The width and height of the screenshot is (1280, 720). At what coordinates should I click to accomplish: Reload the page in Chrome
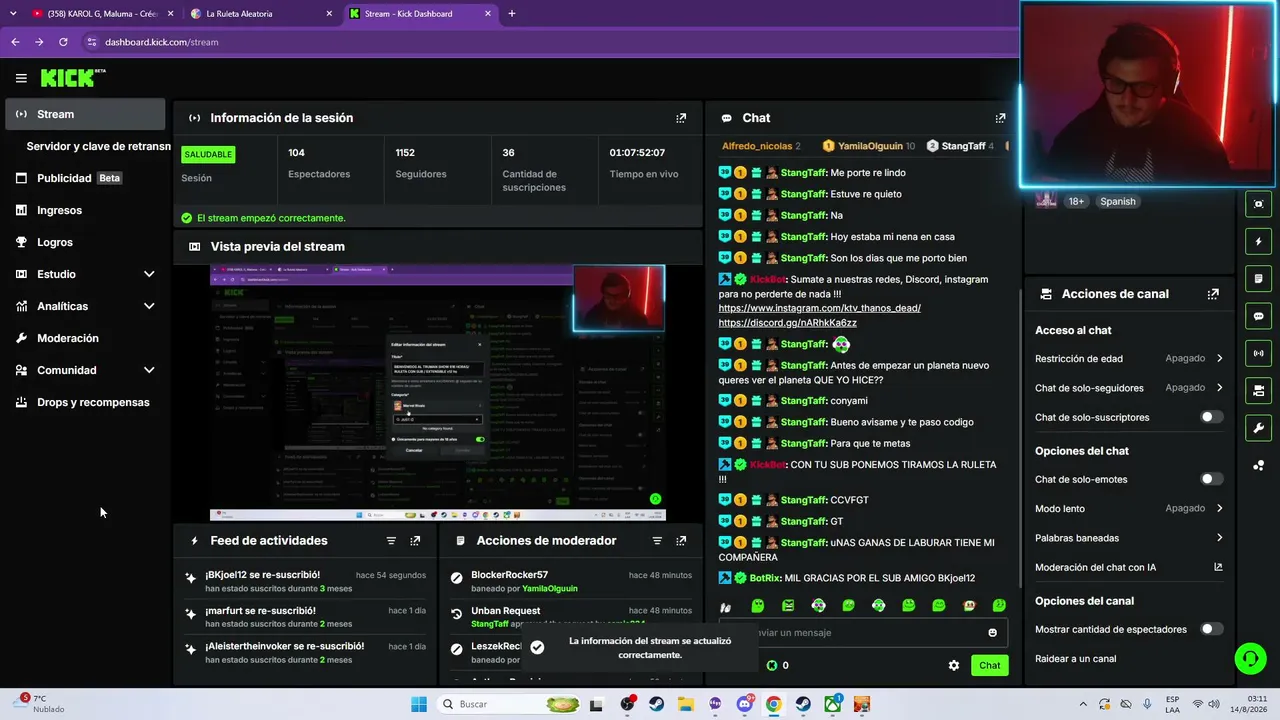[63, 42]
